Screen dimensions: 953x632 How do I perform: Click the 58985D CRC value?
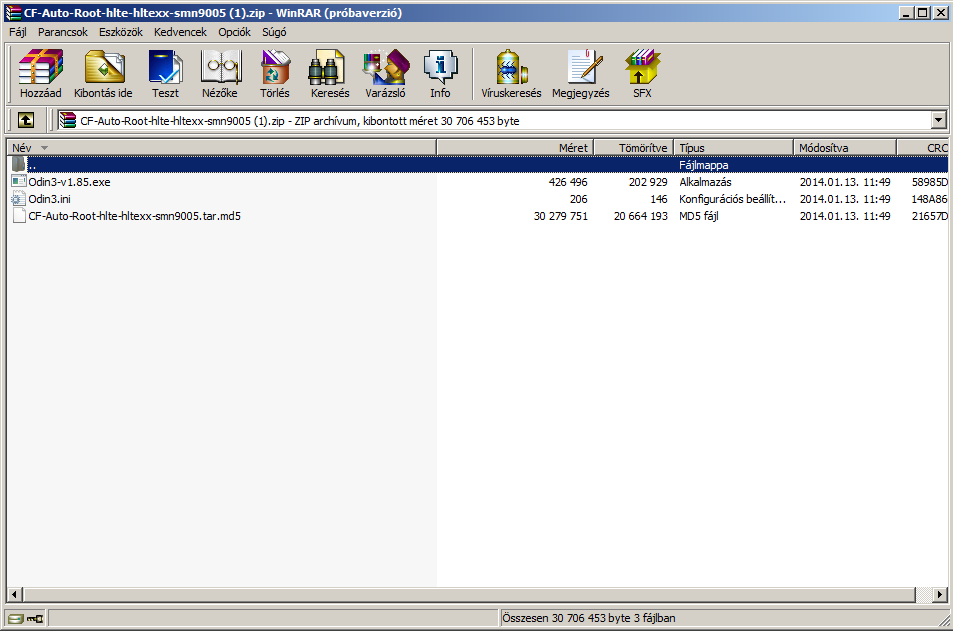(x=929, y=182)
